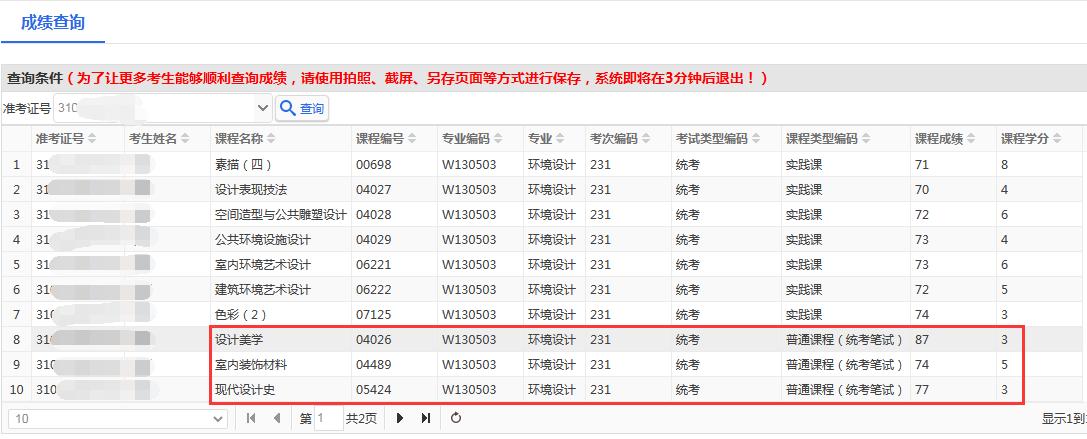Click course code 04489
Image resolution: width=1087 pixels, height=439 pixels.
click(374, 365)
